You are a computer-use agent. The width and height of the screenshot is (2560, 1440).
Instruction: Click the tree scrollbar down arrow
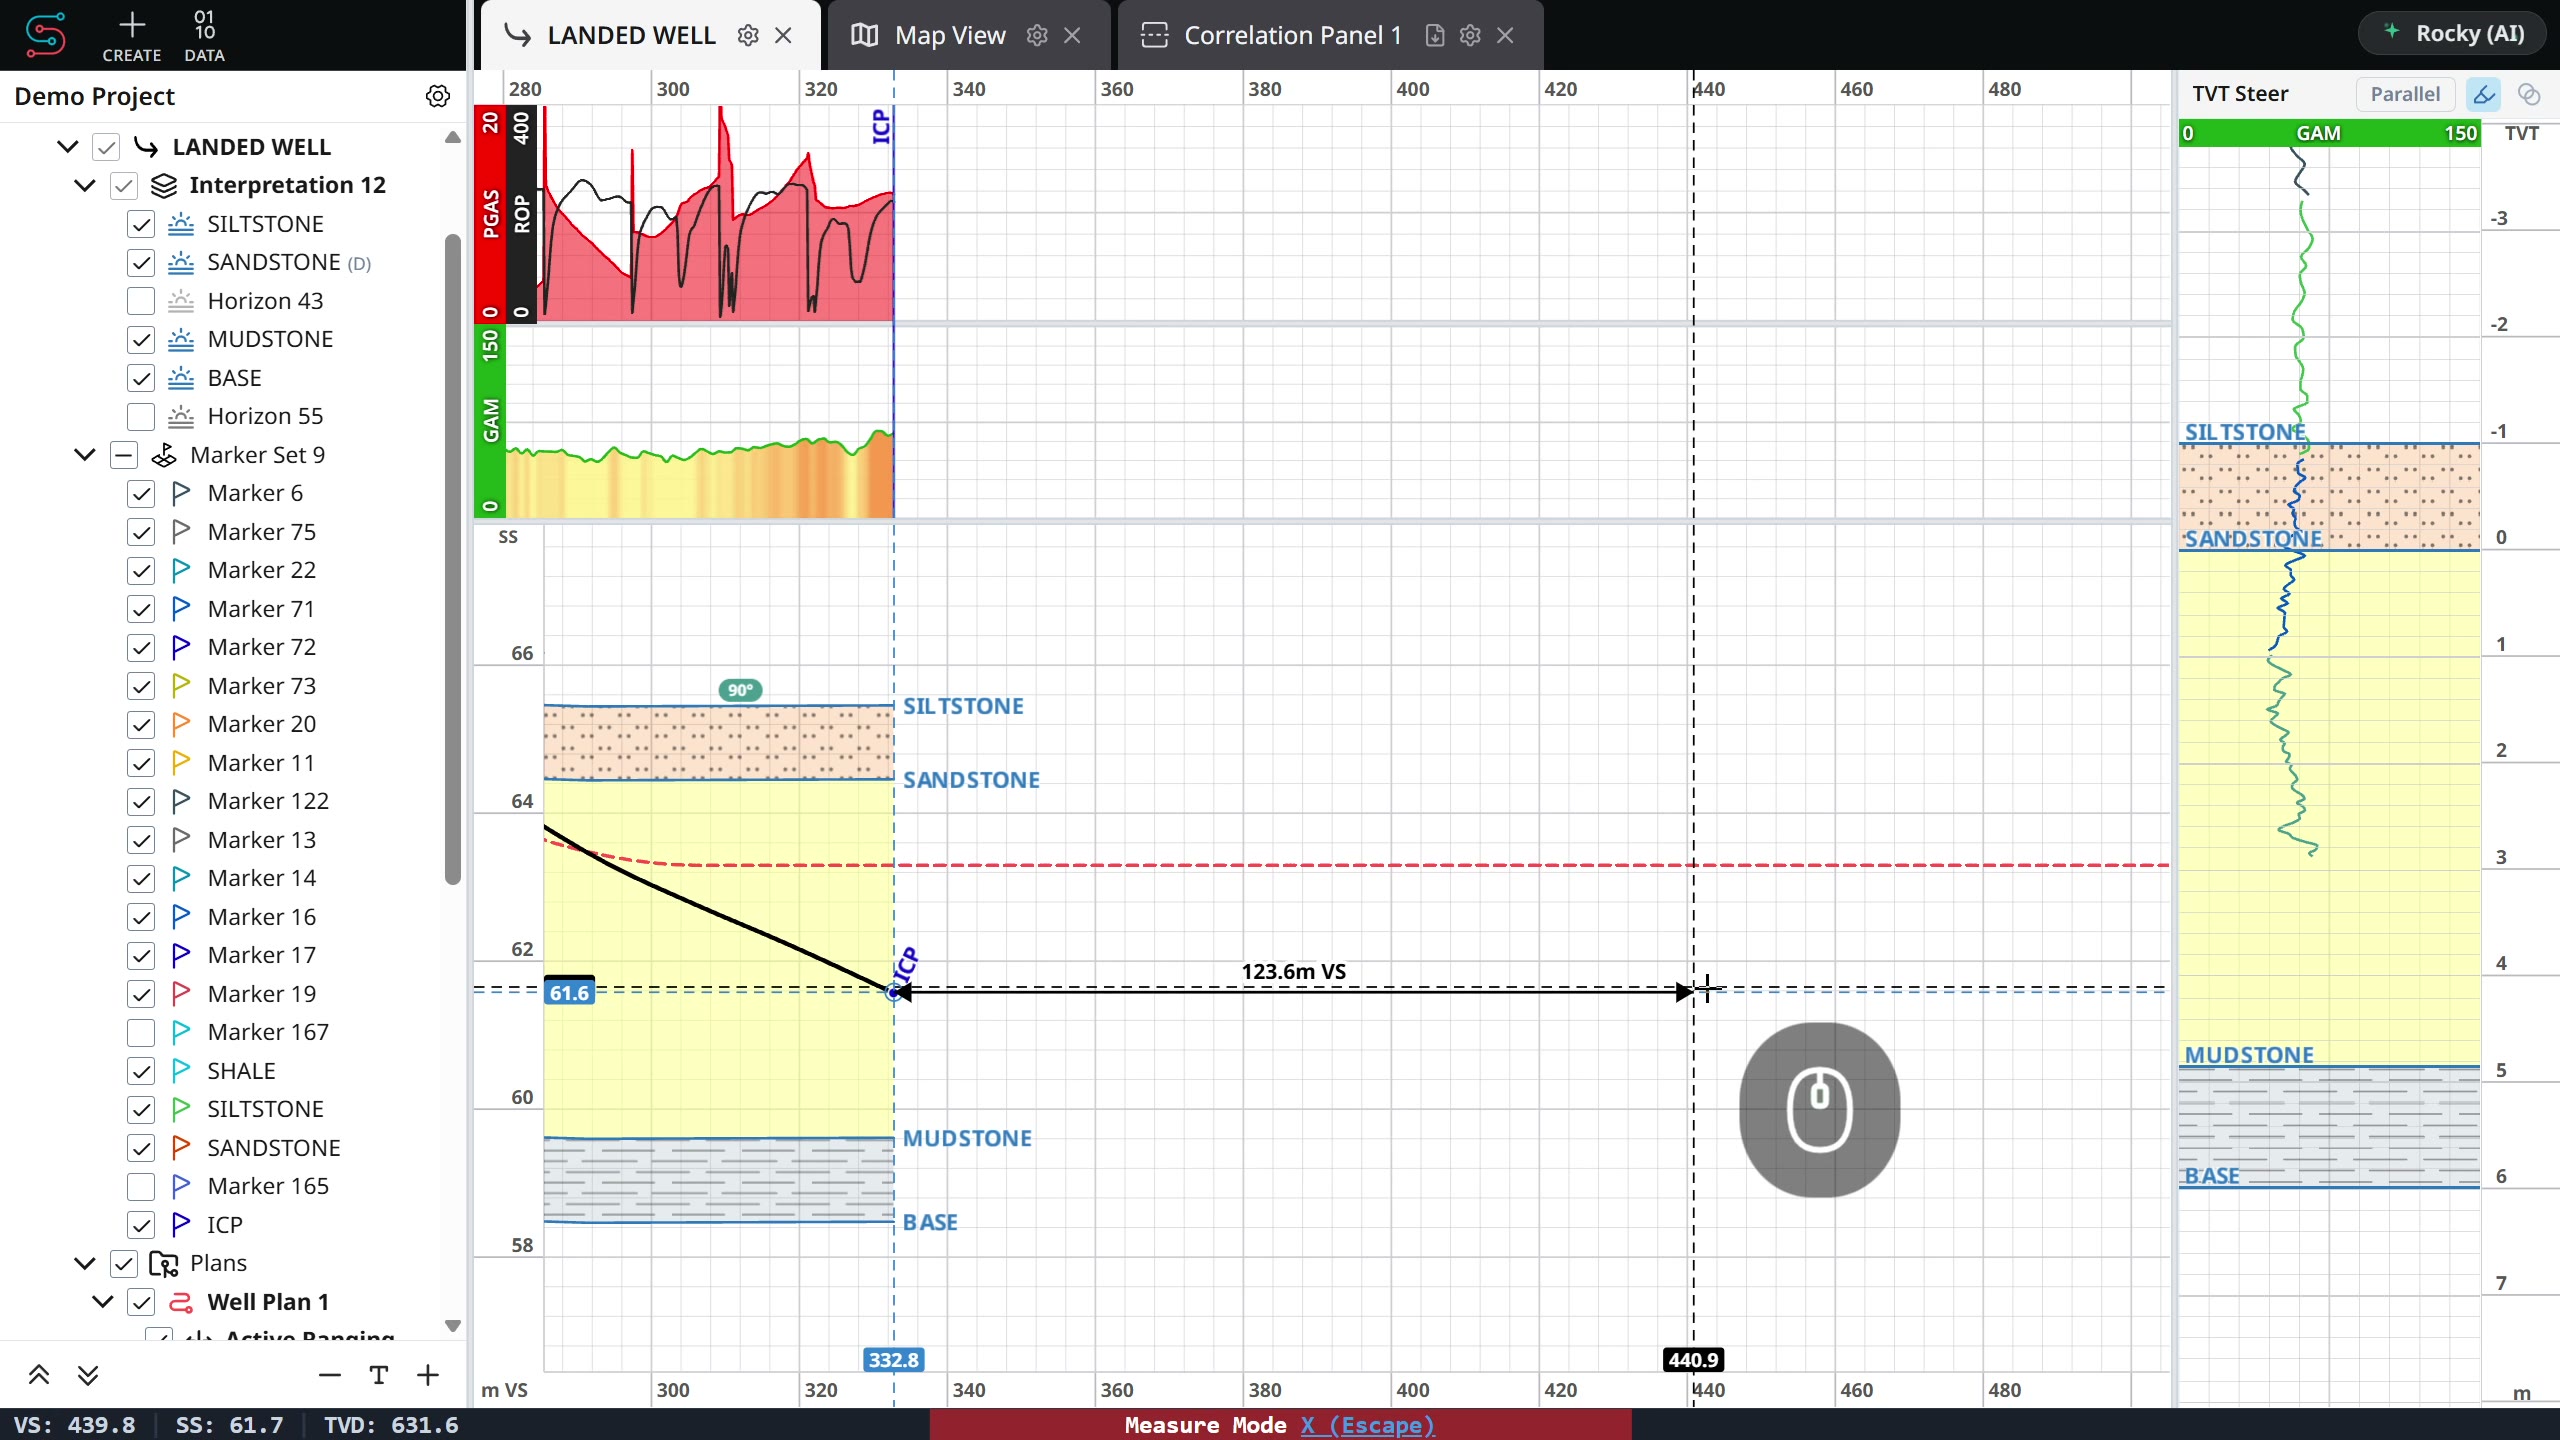click(x=453, y=1326)
